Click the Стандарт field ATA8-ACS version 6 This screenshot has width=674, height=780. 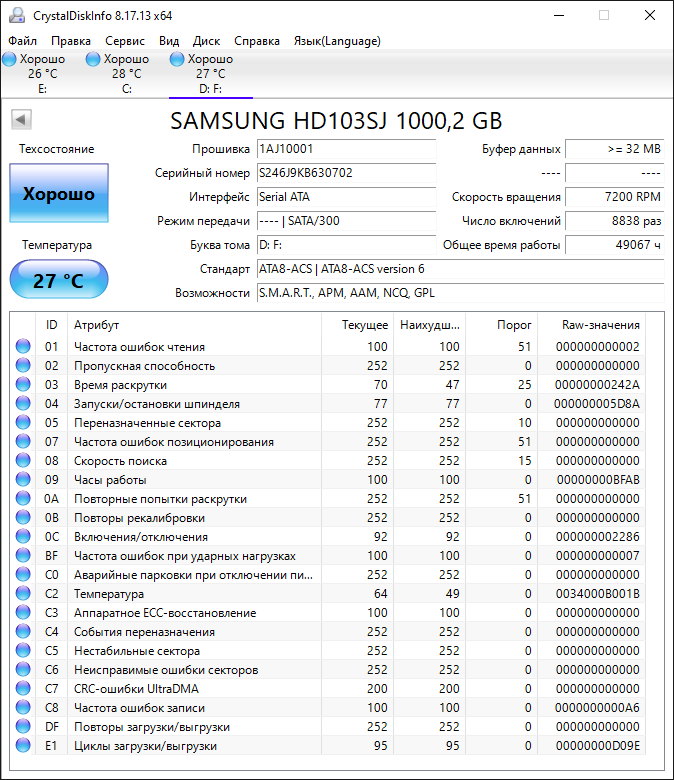460,269
